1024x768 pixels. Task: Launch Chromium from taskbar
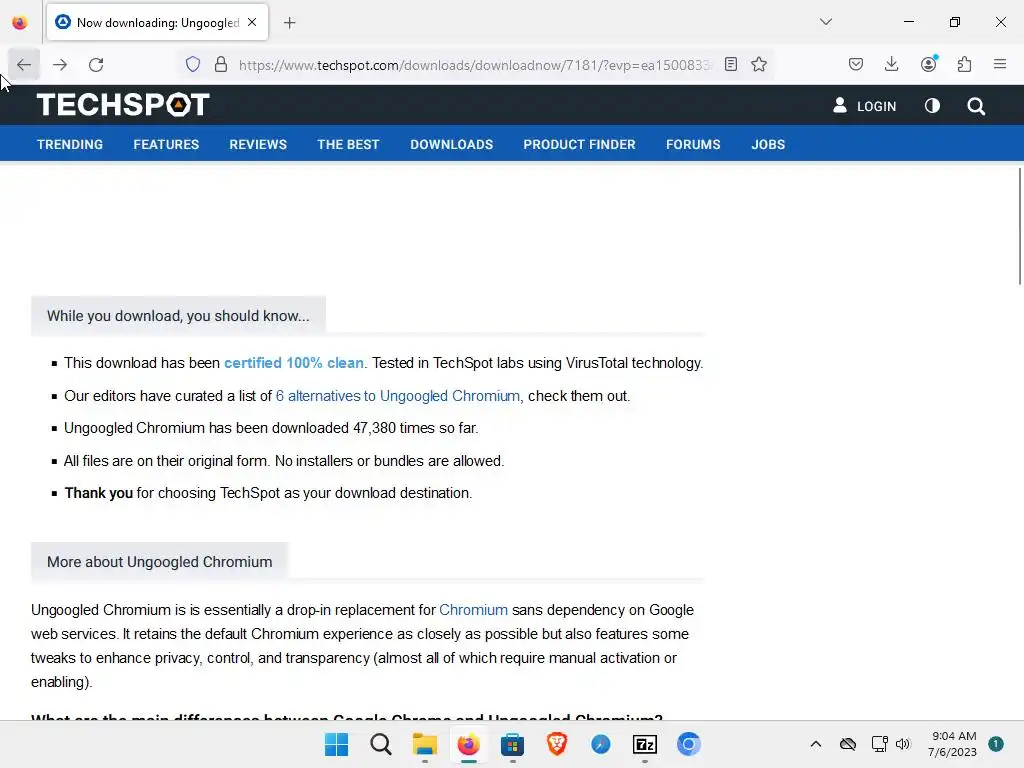pos(688,744)
